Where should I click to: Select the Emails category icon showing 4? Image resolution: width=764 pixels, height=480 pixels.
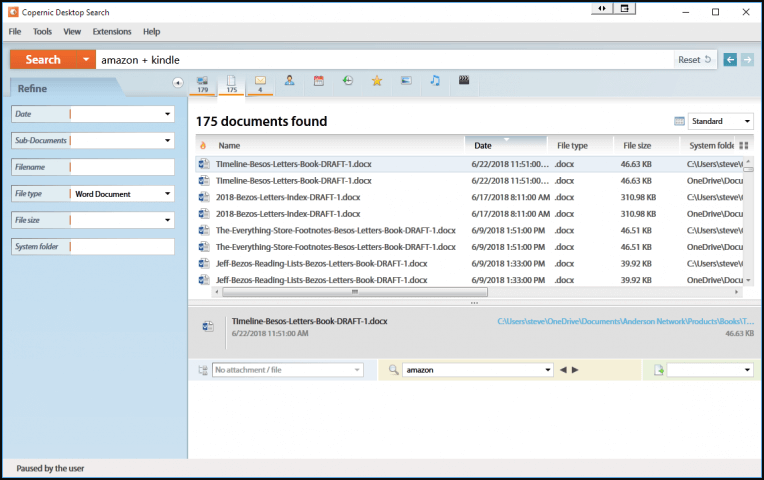point(260,84)
